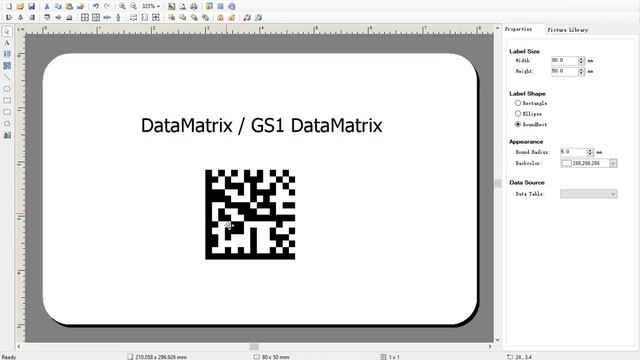Zoom out of the label canvas

[x=133, y=6]
